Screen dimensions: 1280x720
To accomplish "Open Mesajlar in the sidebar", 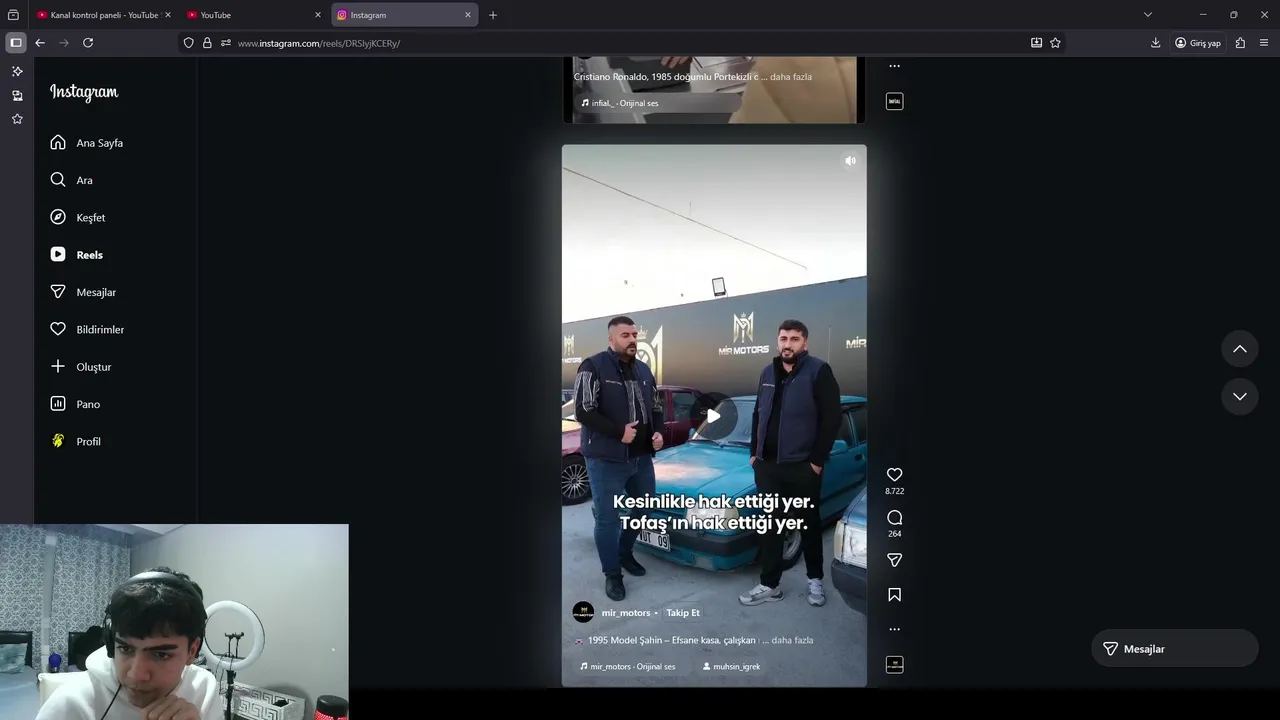I will click(83, 292).
